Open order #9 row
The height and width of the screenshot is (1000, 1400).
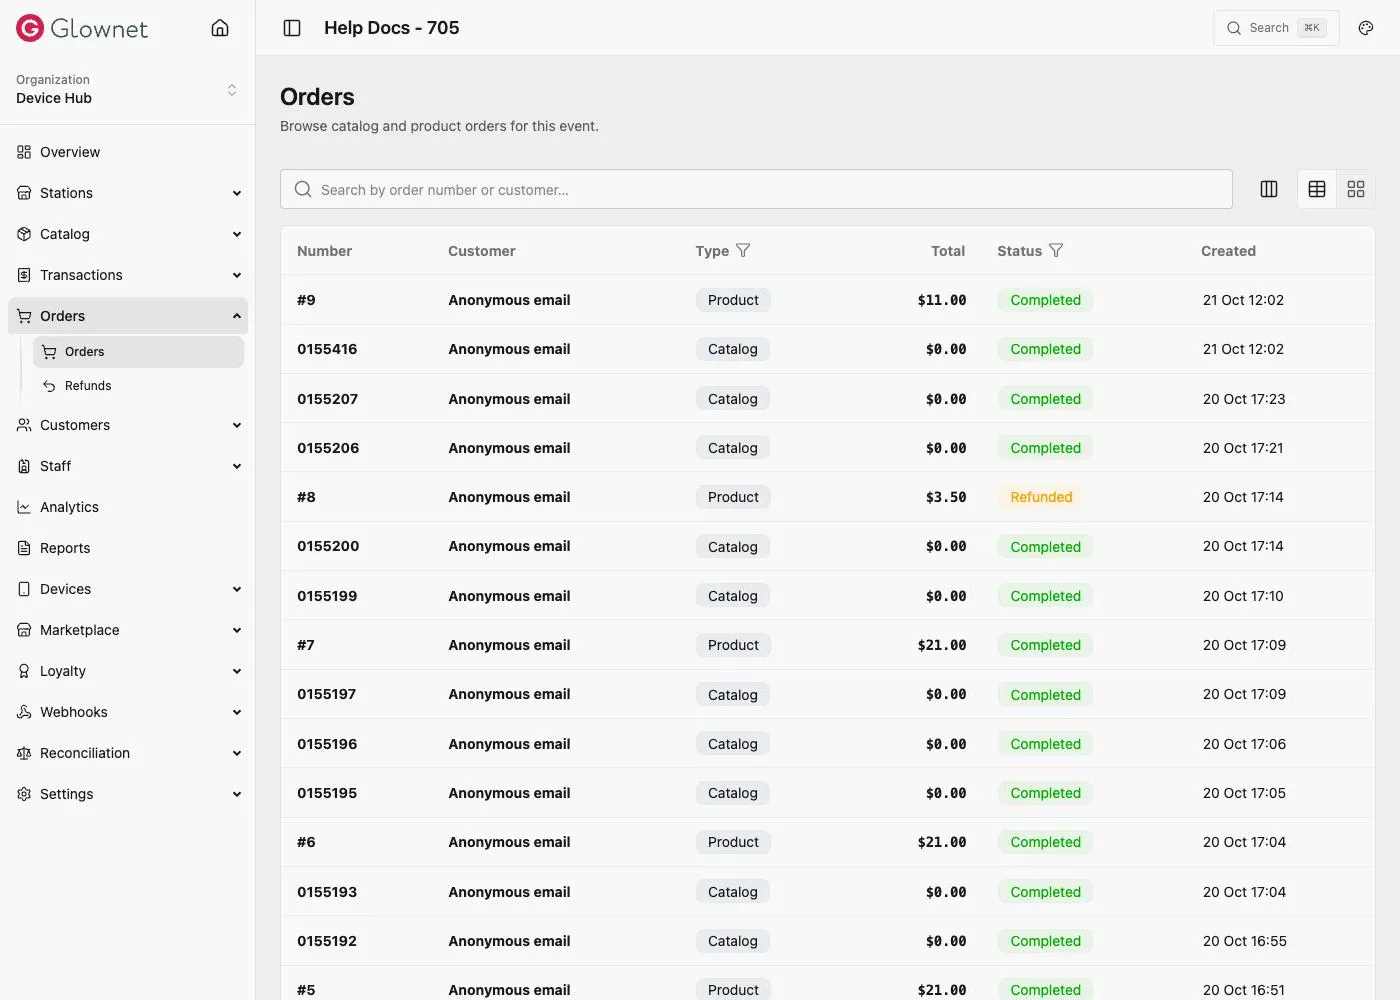(828, 300)
